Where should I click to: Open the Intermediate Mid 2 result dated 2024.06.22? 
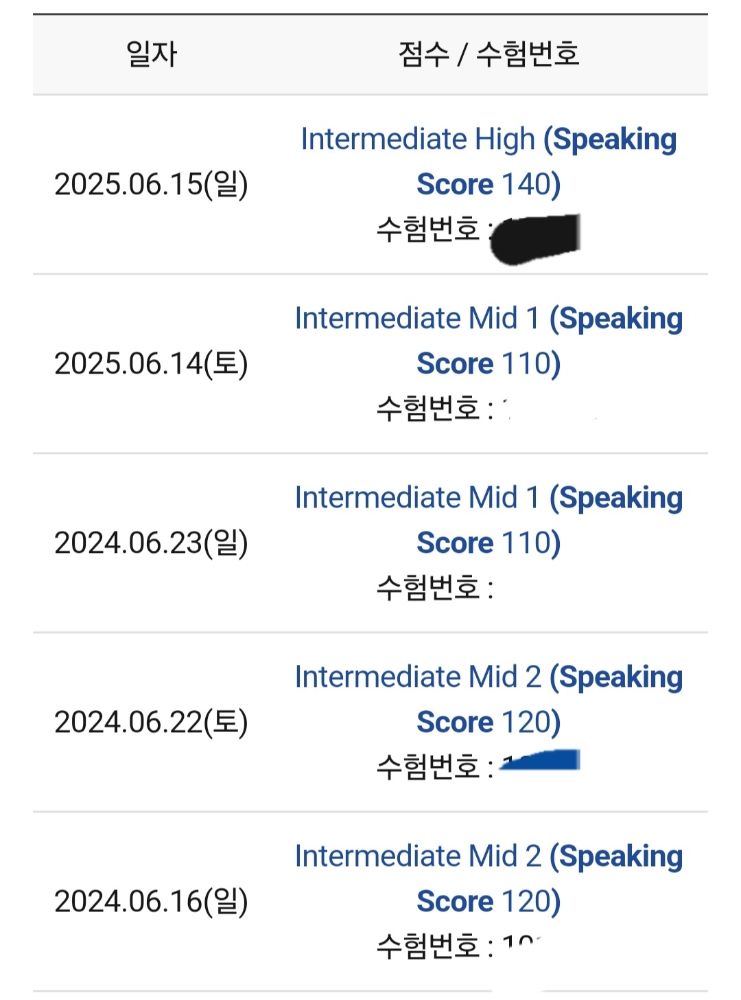tap(488, 699)
